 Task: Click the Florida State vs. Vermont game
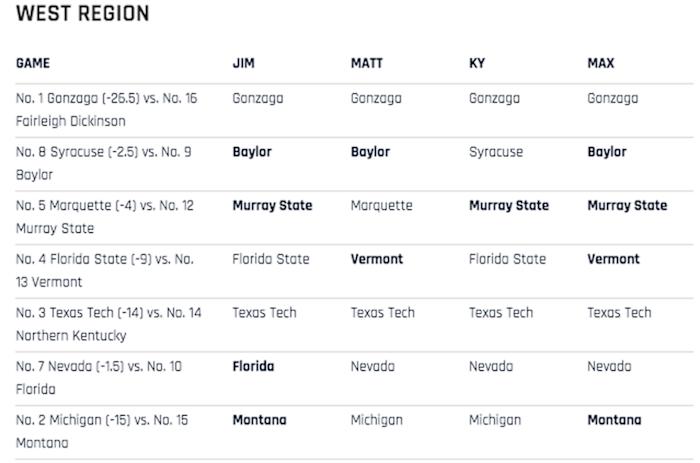[104, 270]
